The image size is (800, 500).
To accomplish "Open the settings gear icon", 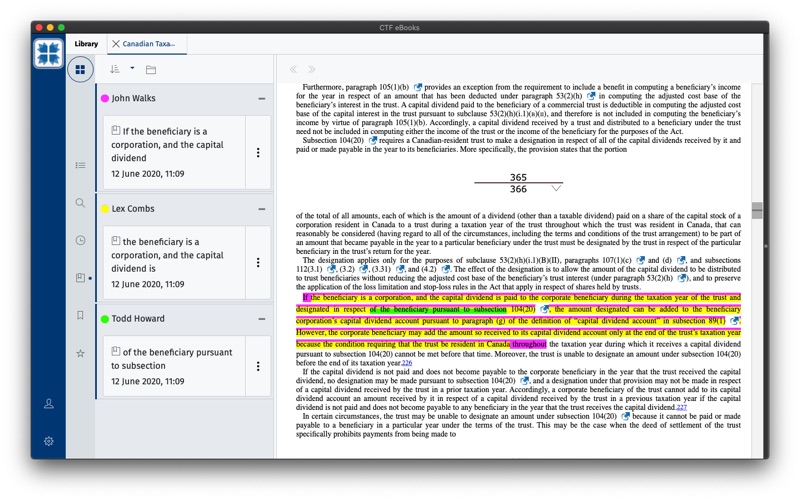I will coord(49,441).
